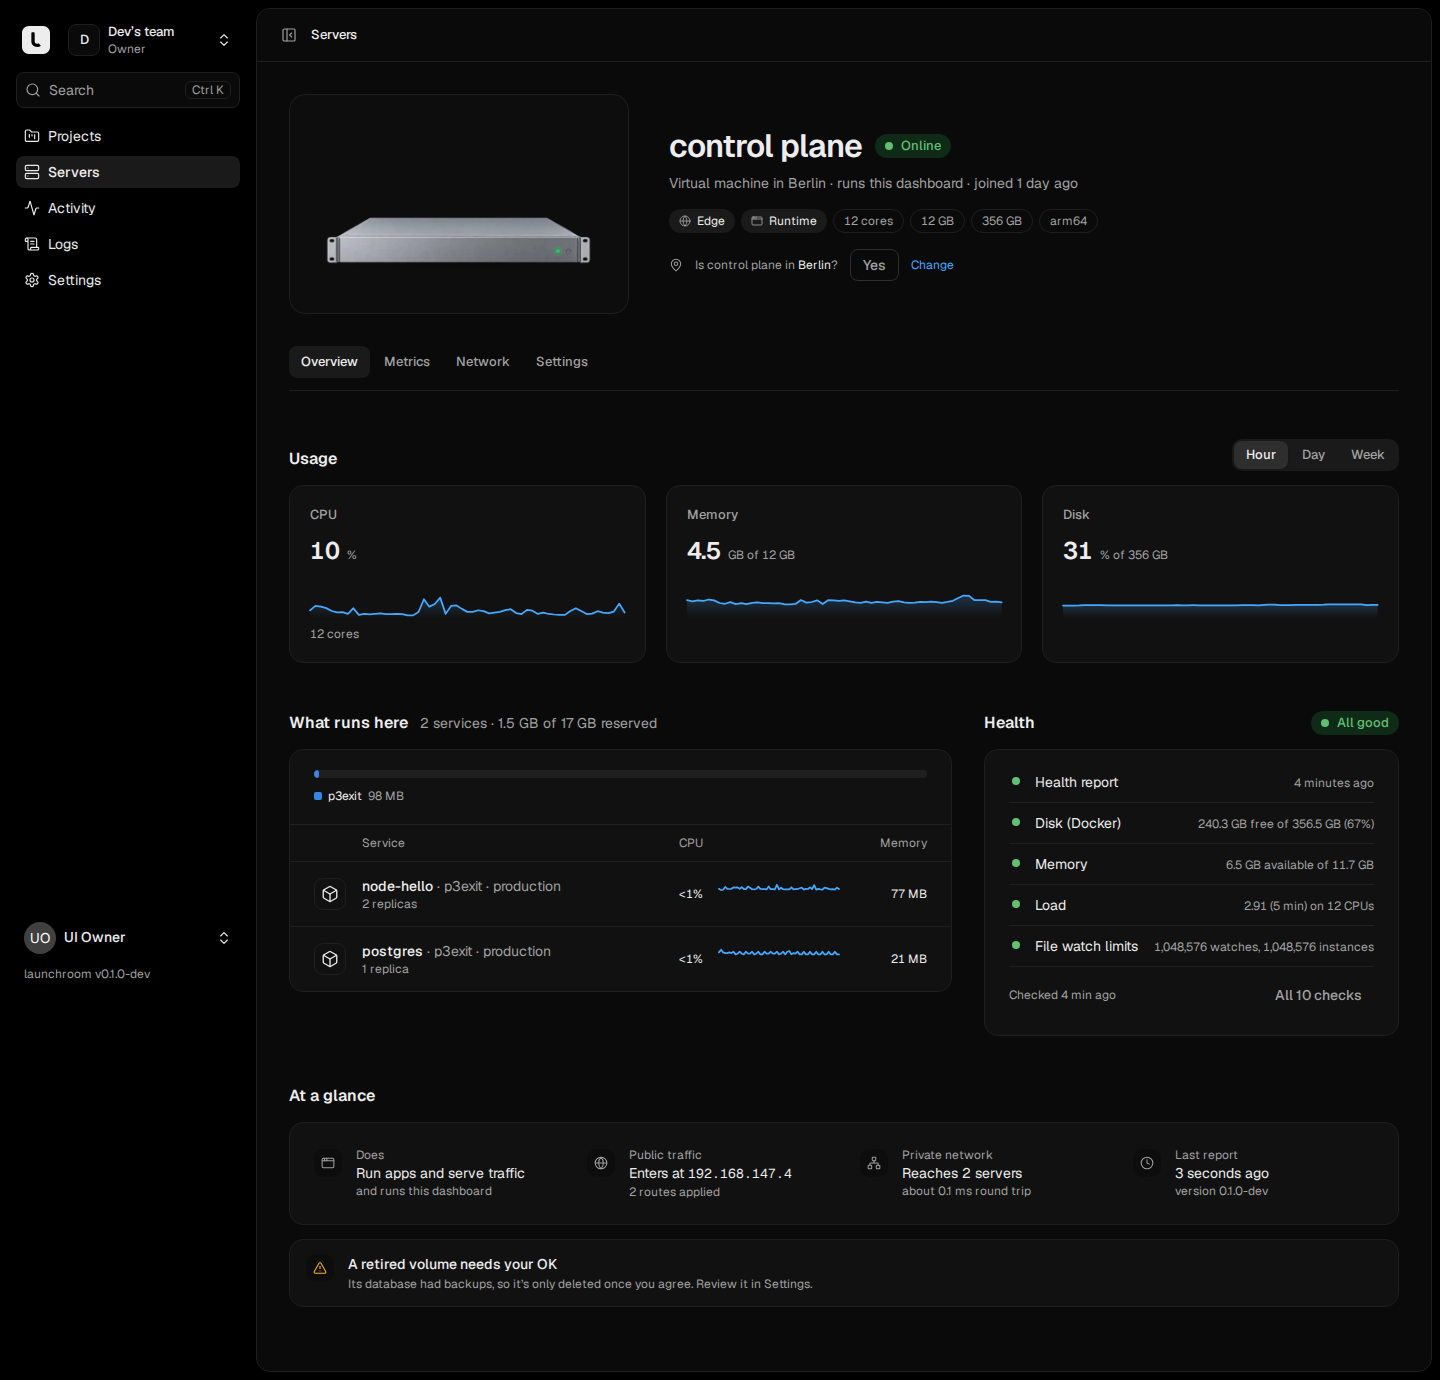Click the node-hello service cube icon
The width and height of the screenshot is (1440, 1380).
330,894
